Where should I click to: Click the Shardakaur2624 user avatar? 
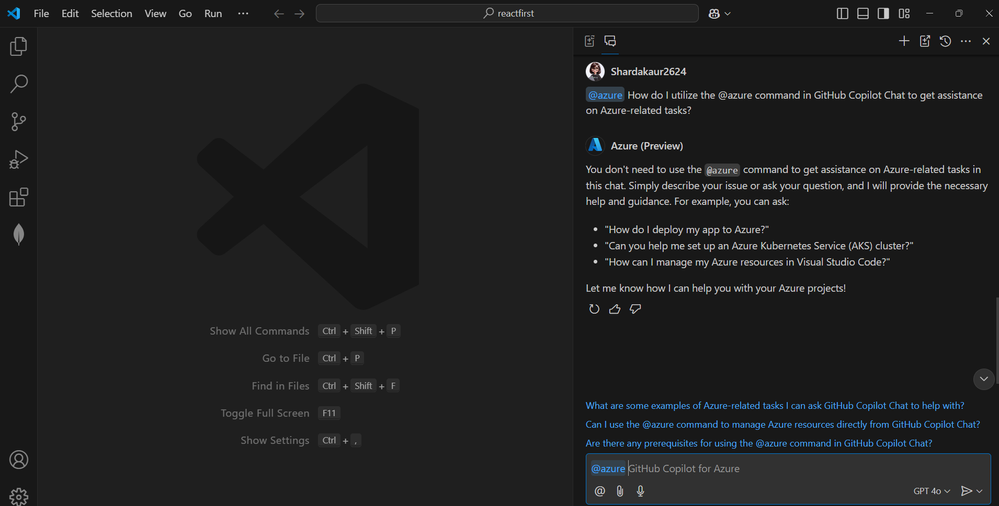pyautogui.click(x=595, y=71)
